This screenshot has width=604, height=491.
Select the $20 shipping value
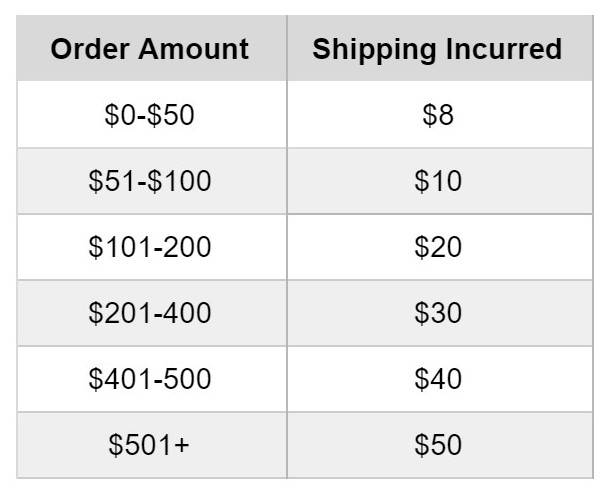click(x=438, y=247)
